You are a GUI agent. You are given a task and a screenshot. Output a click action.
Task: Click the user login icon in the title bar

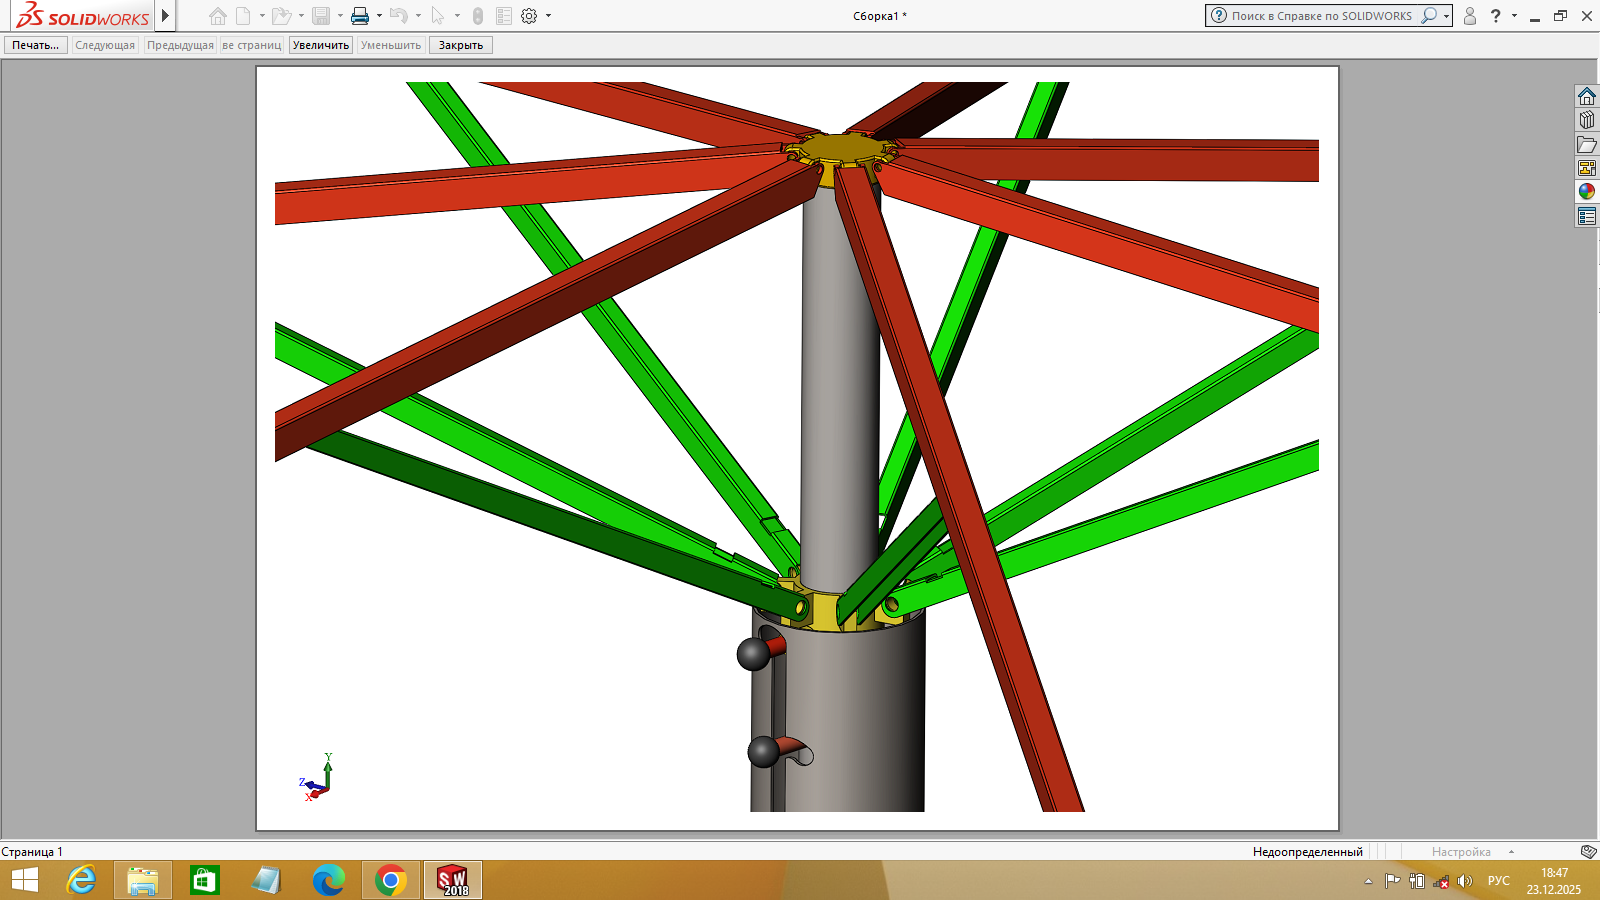[1469, 16]
